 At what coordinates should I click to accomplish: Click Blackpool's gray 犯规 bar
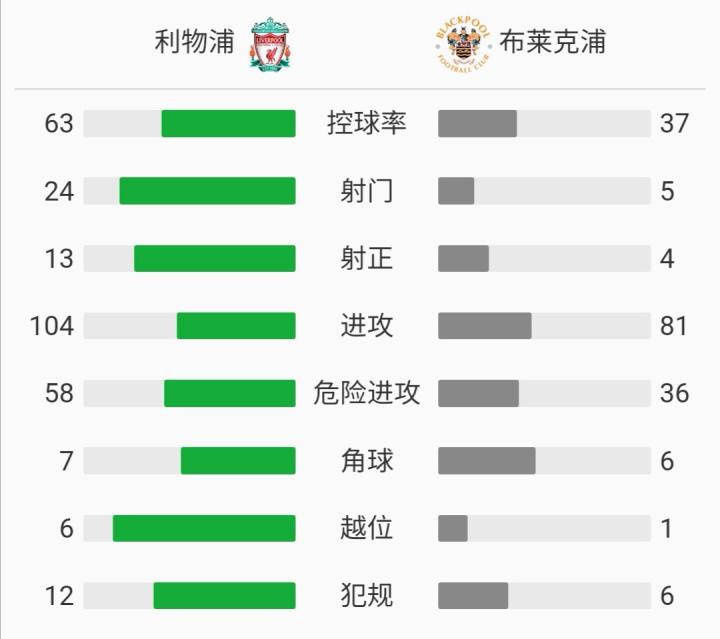click(x=473, y=595)
